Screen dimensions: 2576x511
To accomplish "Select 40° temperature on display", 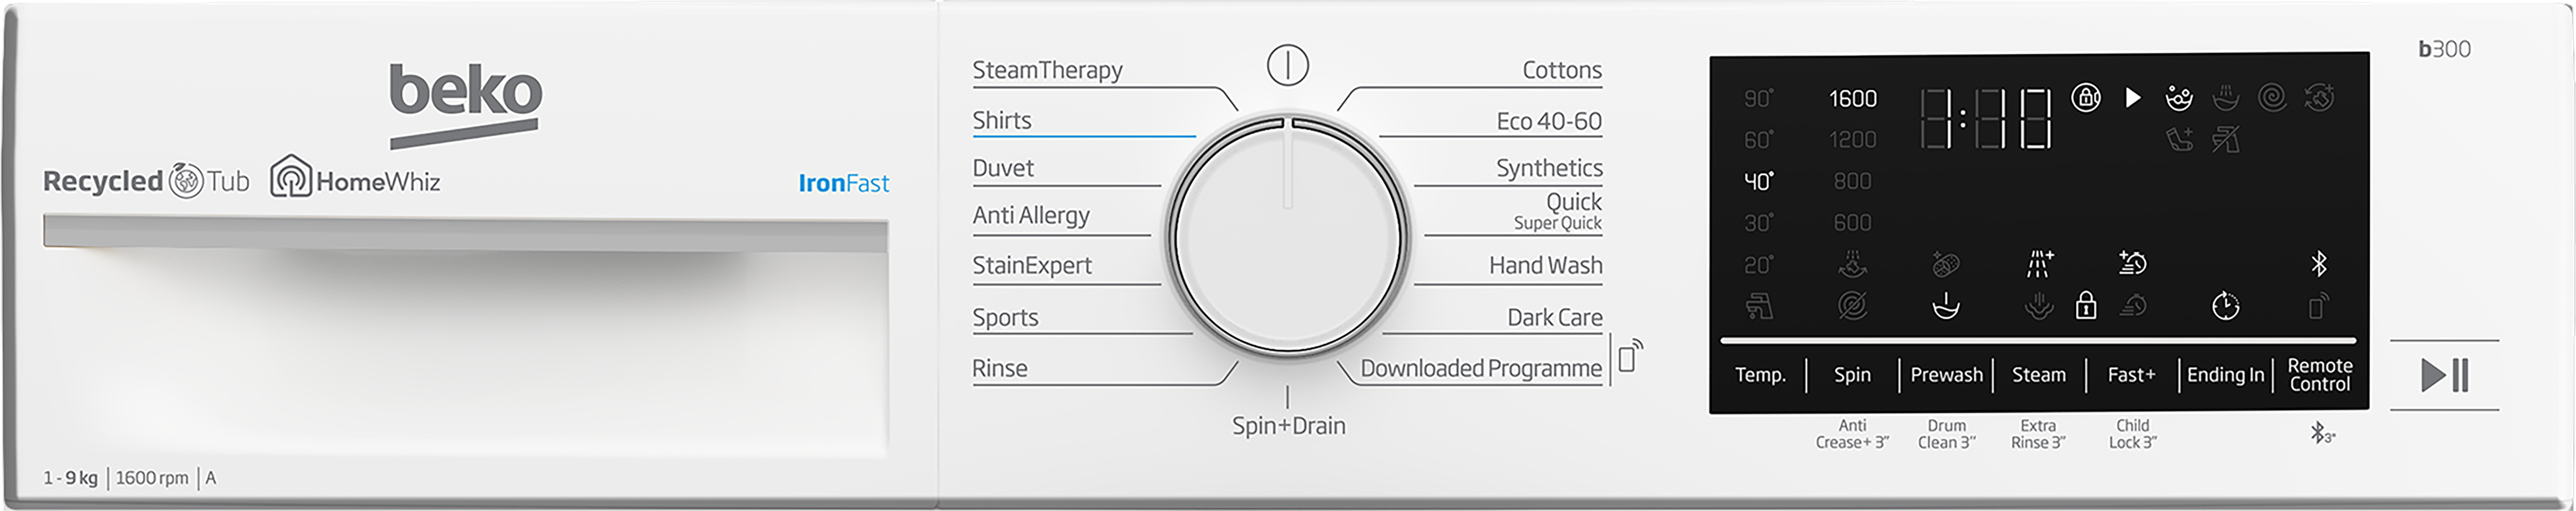I will tap(1758, 181).
